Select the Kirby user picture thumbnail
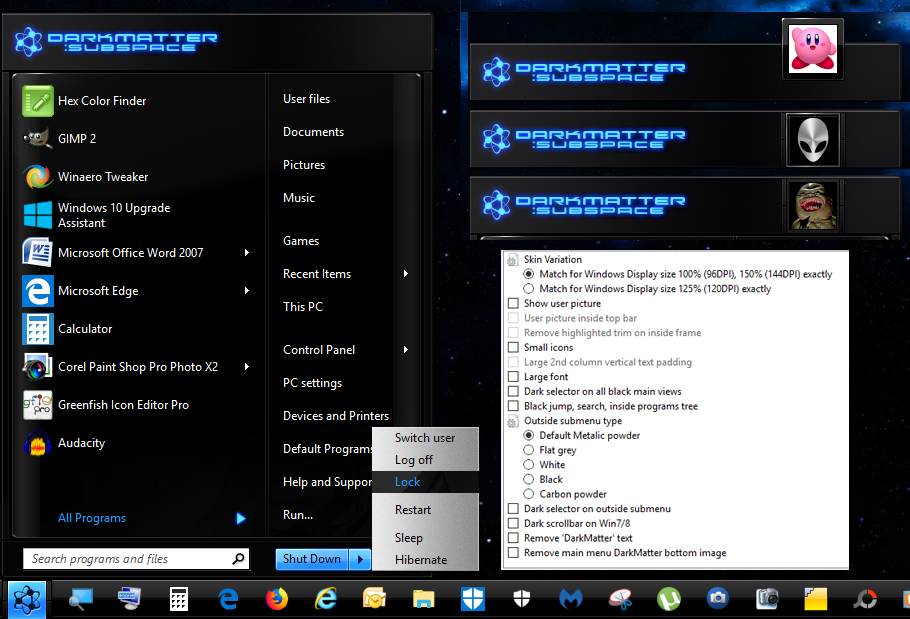The image size is (910, 619). click(x=812, y=48)
